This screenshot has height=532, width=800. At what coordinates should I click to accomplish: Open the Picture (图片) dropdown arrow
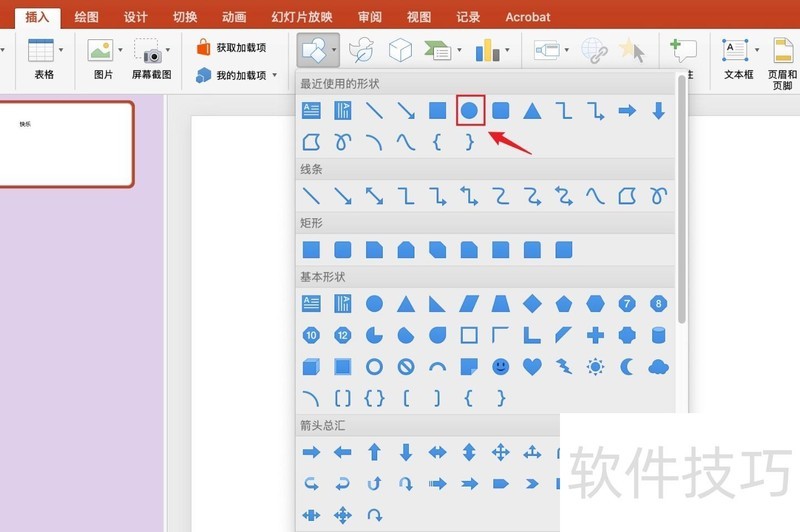121,49
